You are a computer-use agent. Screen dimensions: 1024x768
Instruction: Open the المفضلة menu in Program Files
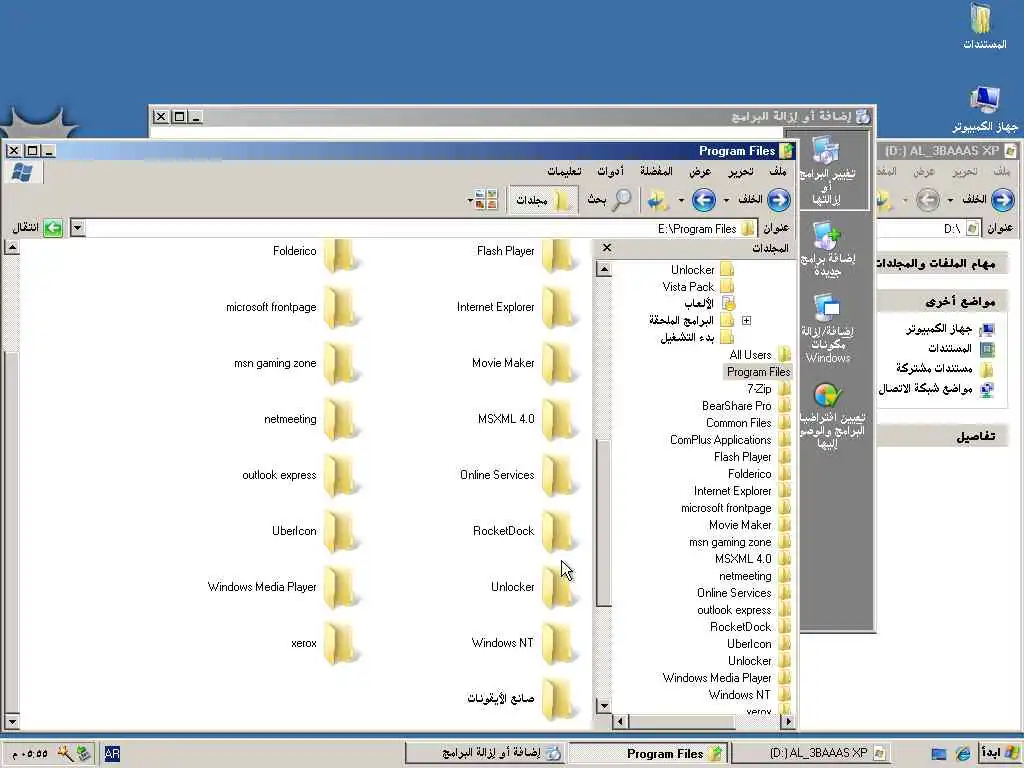click(x=656, y=171)
